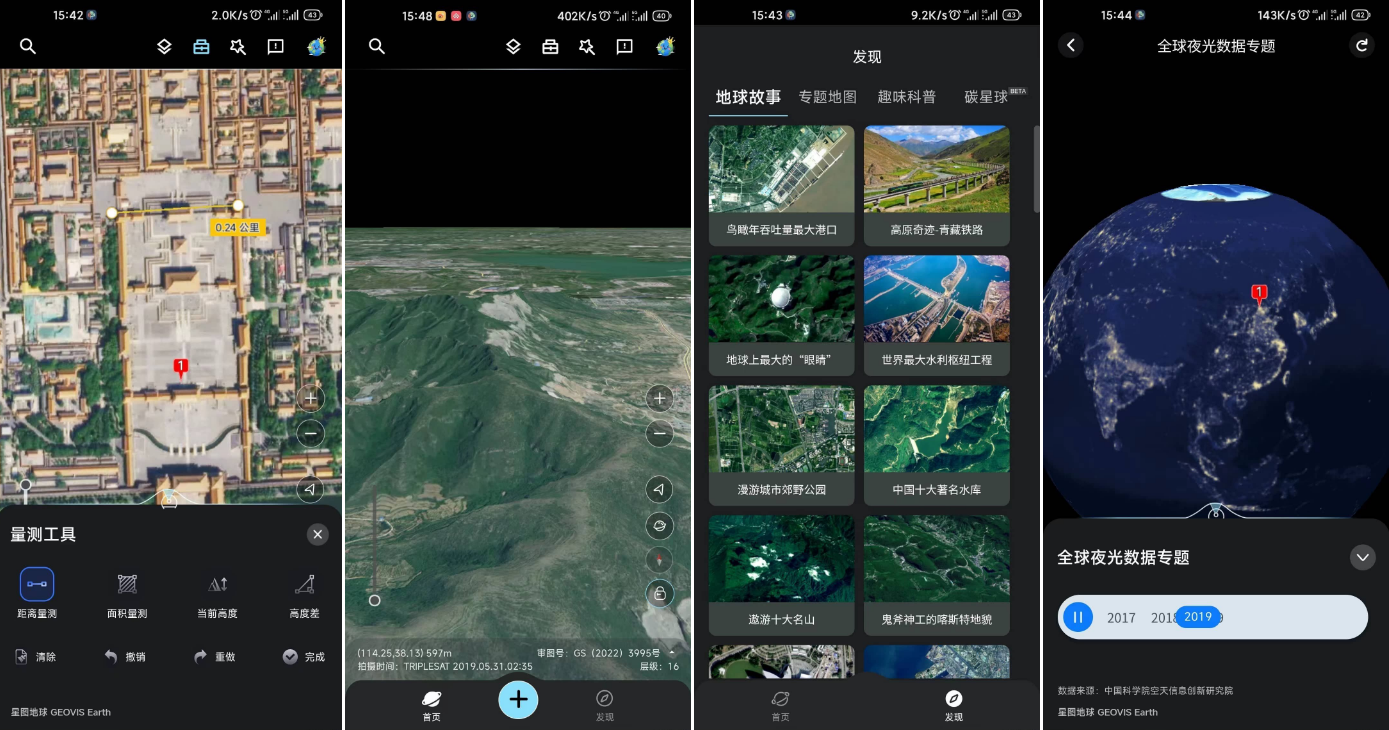This screenshot has height=730, width=1389.
Task: Open search on the measurement tool screen
Action: pyautogui.click(x=28, y=46)
